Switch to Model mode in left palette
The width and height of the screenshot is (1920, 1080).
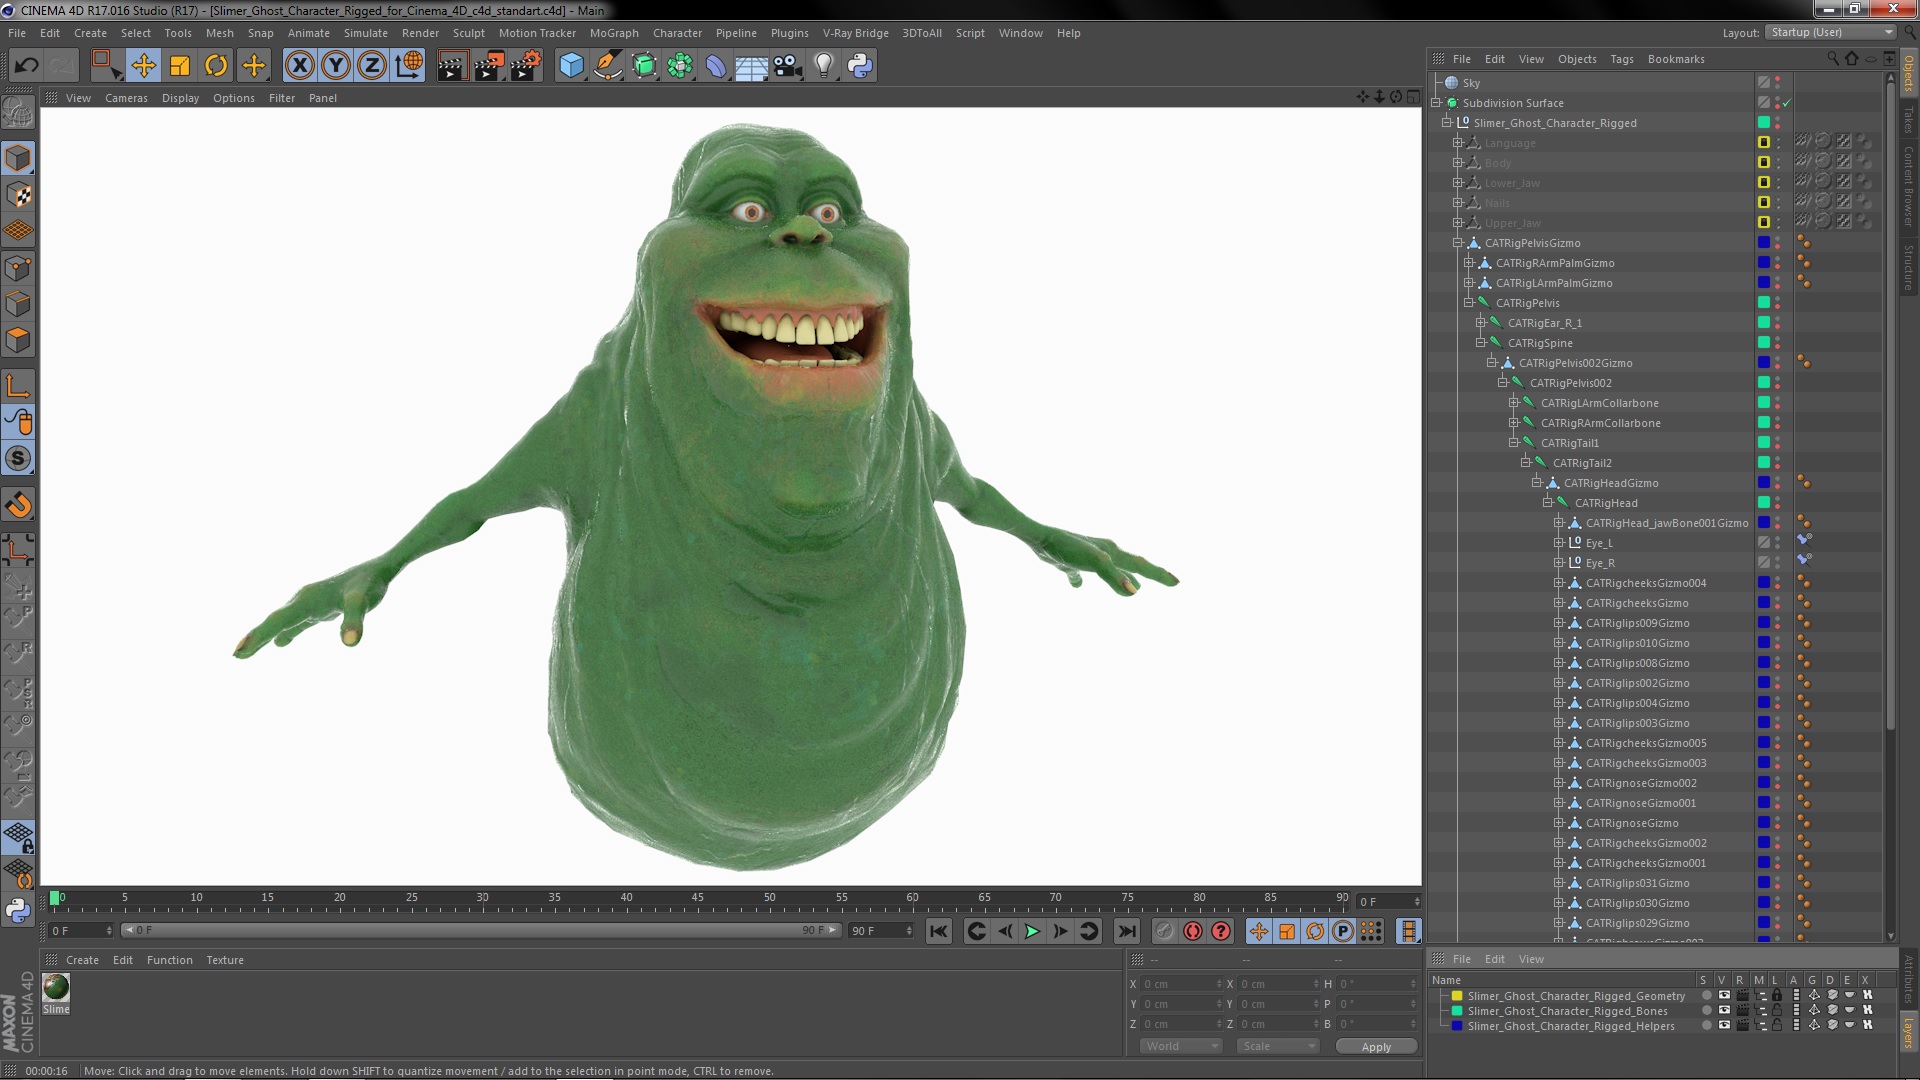click(x=18, y=158)
